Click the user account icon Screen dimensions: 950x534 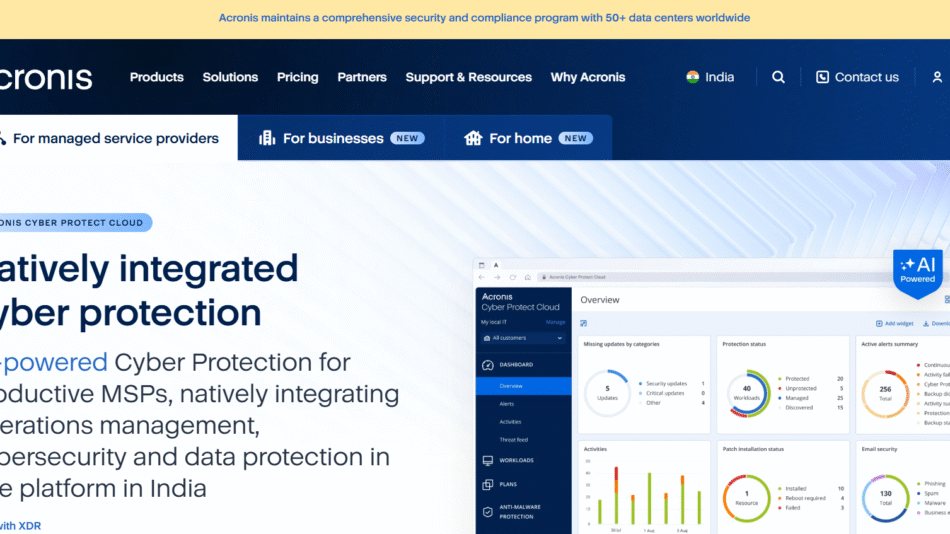point(937,77)
